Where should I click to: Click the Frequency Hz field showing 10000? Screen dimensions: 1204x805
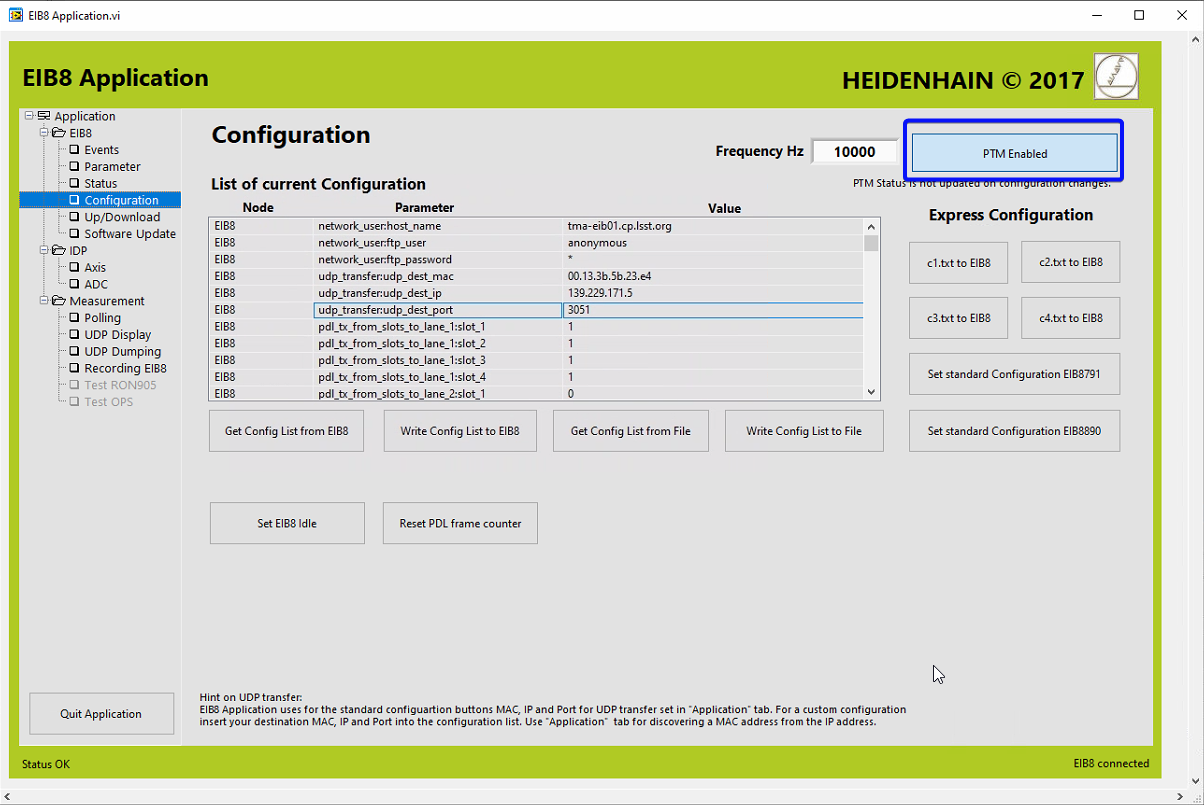(855, 152)
